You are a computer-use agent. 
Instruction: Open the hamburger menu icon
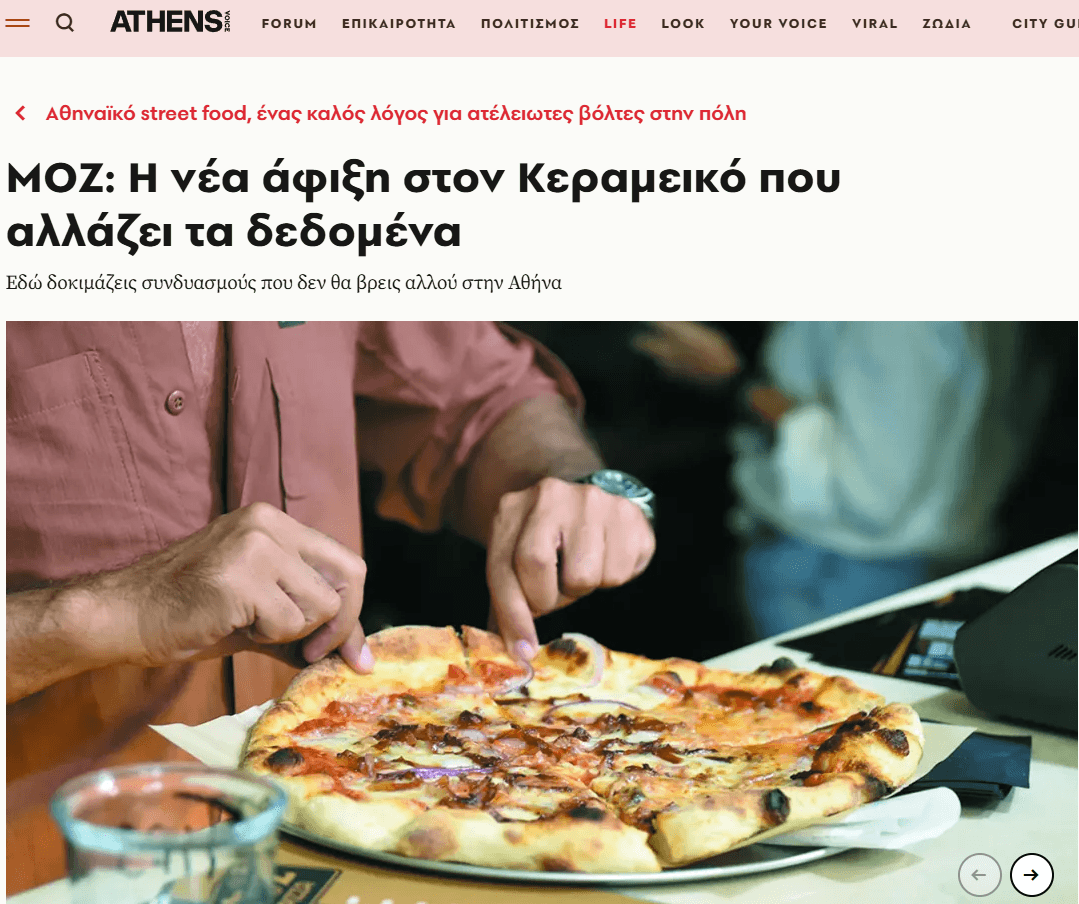(17, 23)
